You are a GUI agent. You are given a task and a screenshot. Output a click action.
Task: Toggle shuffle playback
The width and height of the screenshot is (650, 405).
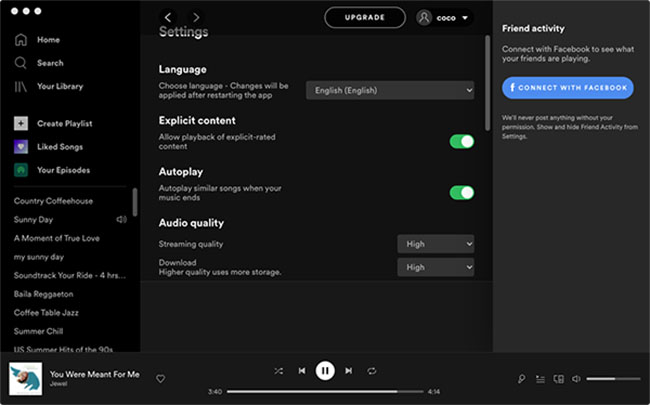coord(279,371)
